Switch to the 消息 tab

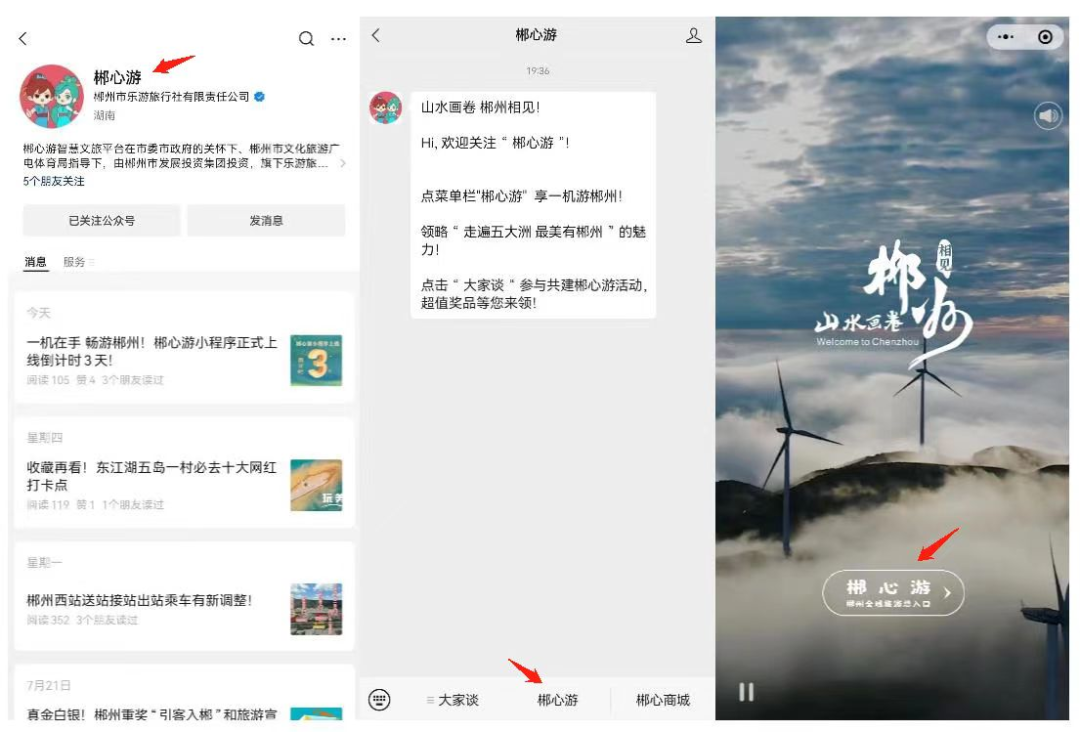[x=36, y=262]
